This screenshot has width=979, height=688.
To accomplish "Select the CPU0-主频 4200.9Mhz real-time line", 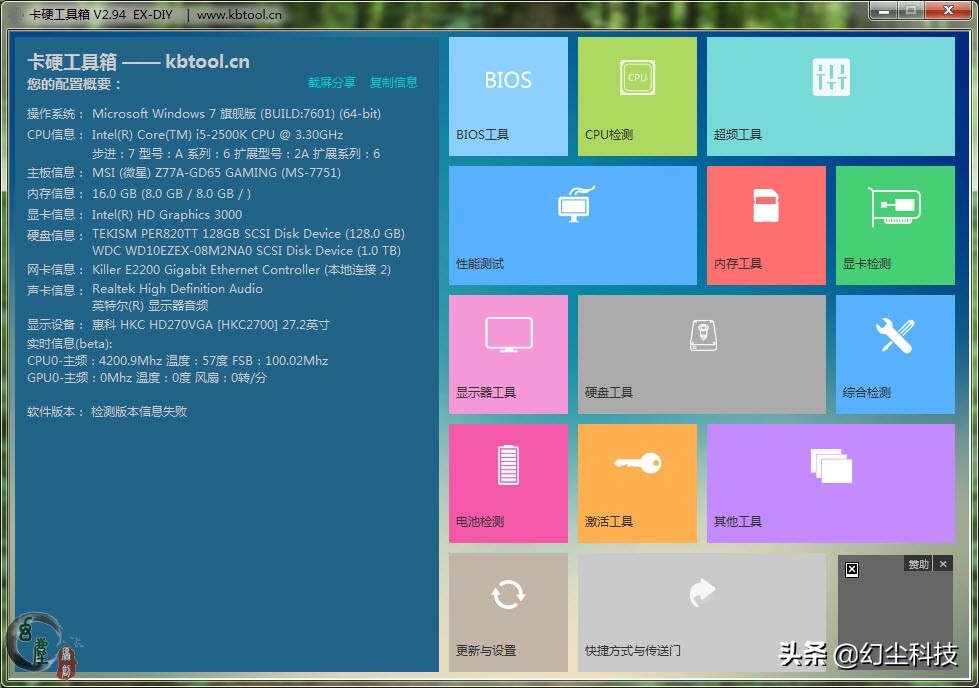I will pyautogui.click(x=177, y=361).
